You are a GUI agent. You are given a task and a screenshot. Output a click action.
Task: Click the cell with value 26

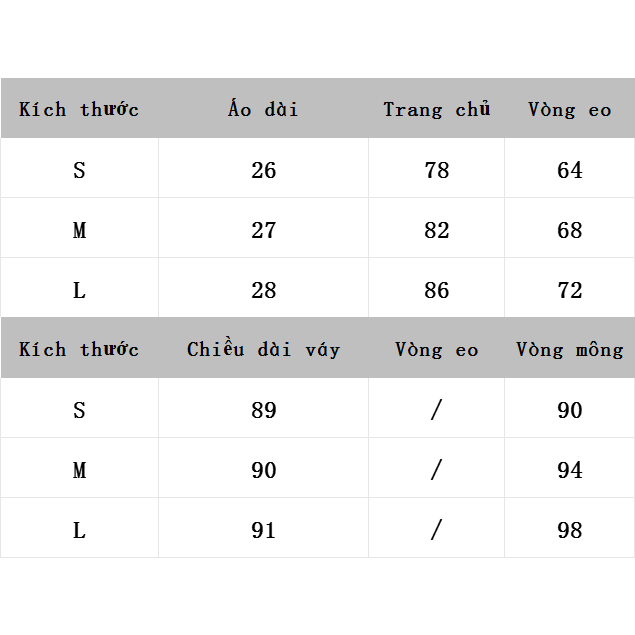pyautogui.click(x=263, y=170)
